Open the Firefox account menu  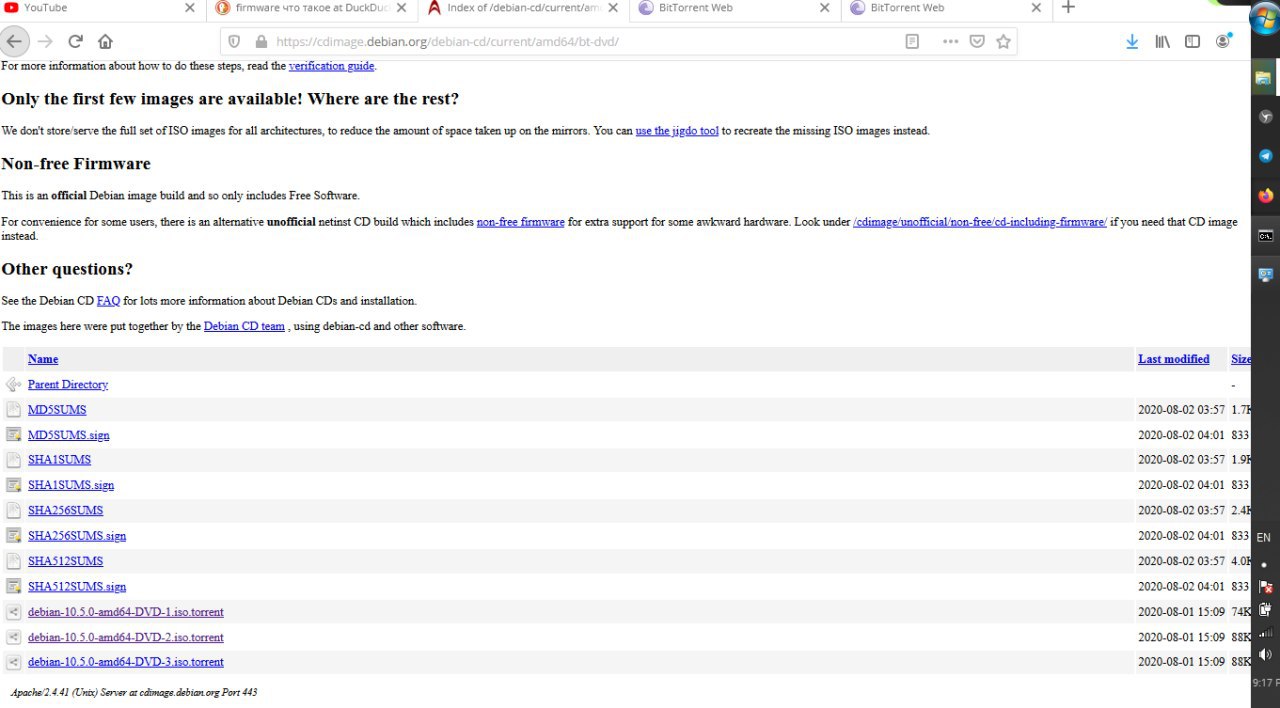point(1223,42)
